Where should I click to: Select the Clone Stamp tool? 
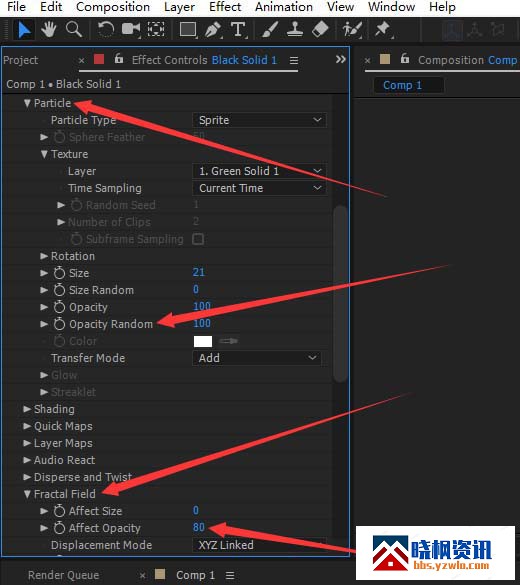[295, 29]
